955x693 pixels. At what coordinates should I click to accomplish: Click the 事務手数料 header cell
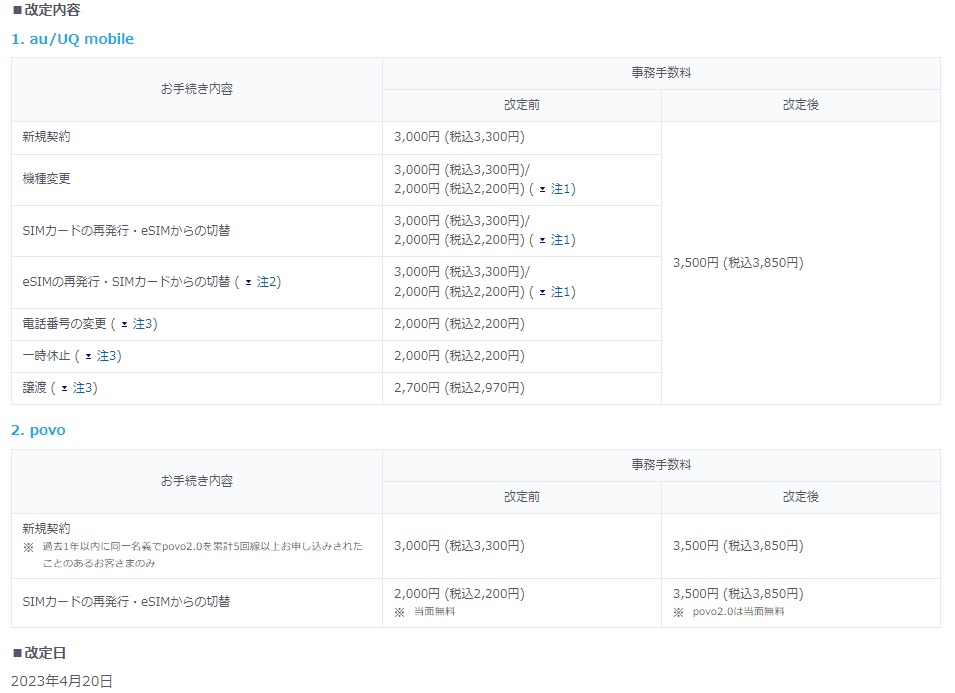(661, 72)
